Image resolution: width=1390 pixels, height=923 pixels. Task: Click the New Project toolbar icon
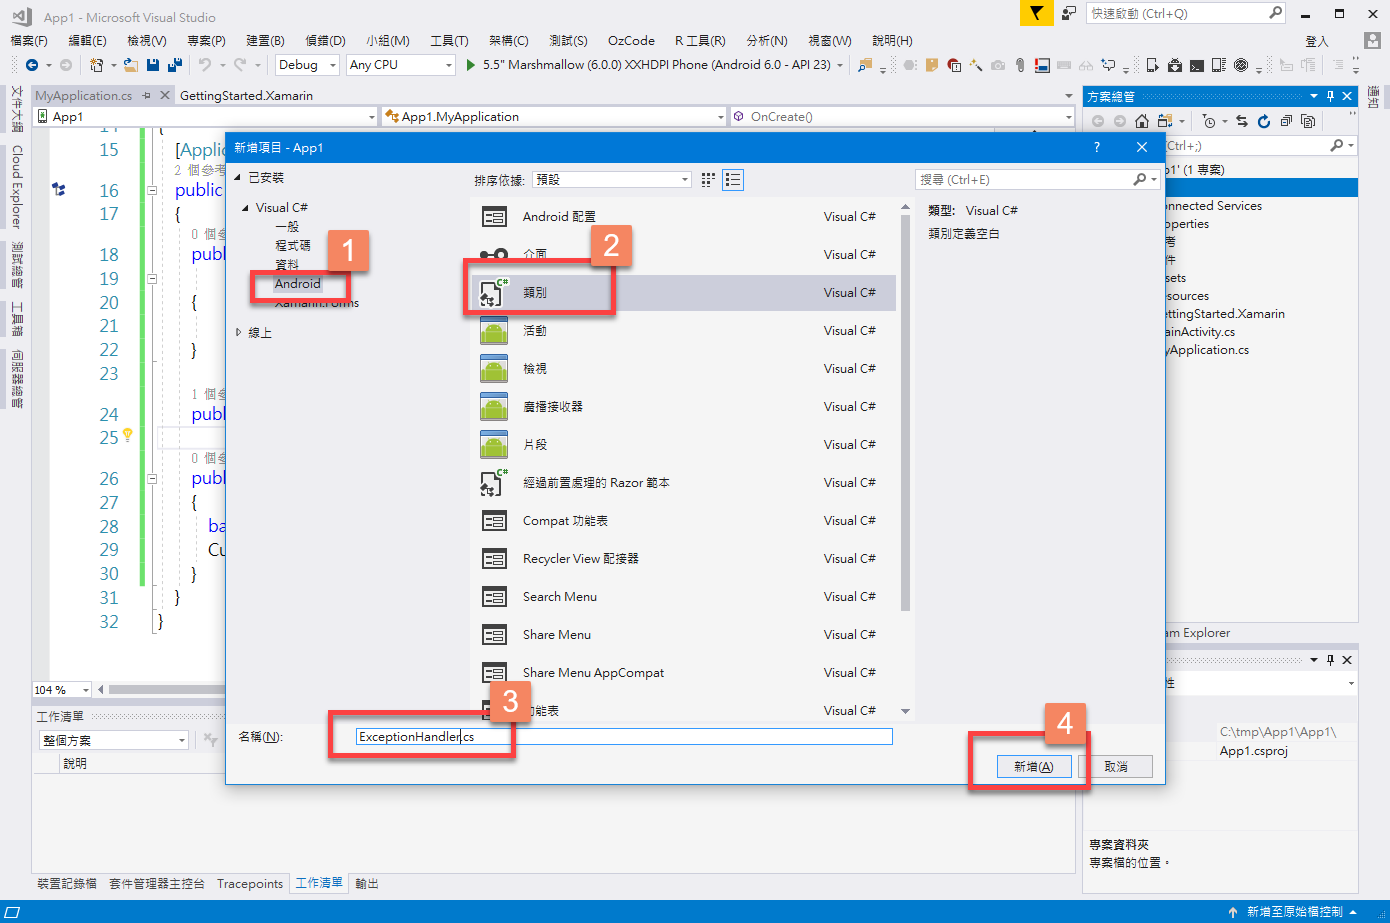[97, 65]
